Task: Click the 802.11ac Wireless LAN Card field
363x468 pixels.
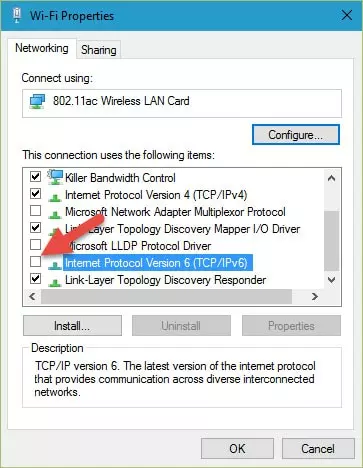Action: 182,103
